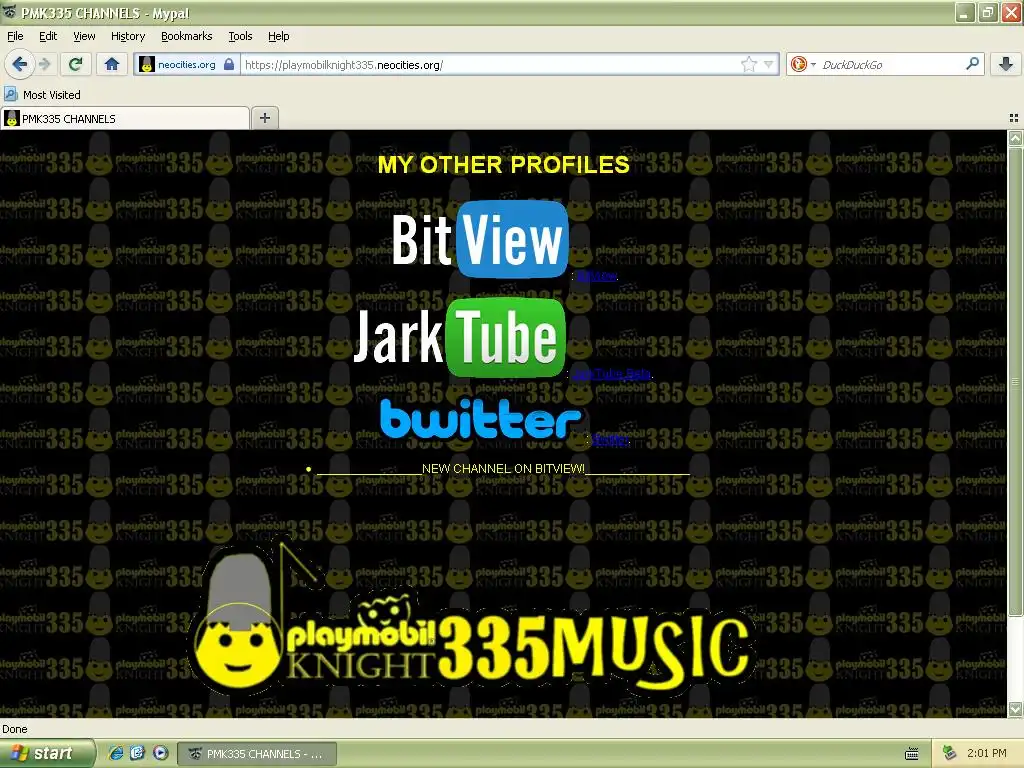Close the Mypal browser window

click(1011, 12)
